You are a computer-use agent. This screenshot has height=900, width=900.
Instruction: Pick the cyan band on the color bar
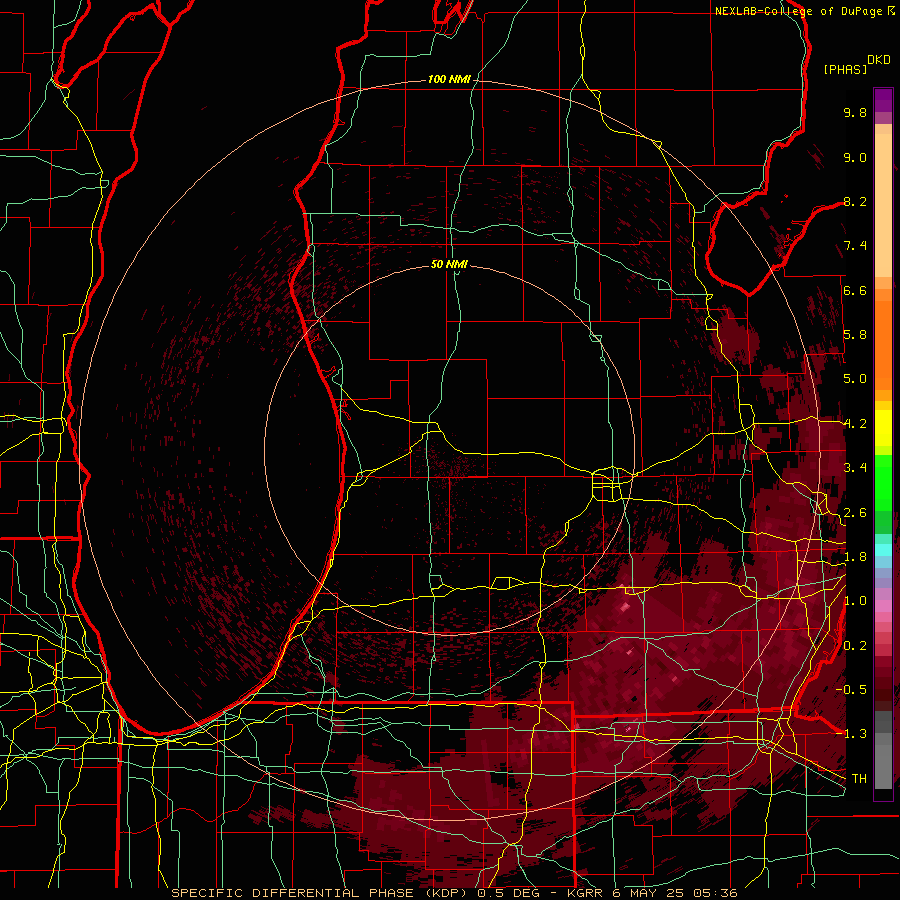pos(883,550)
